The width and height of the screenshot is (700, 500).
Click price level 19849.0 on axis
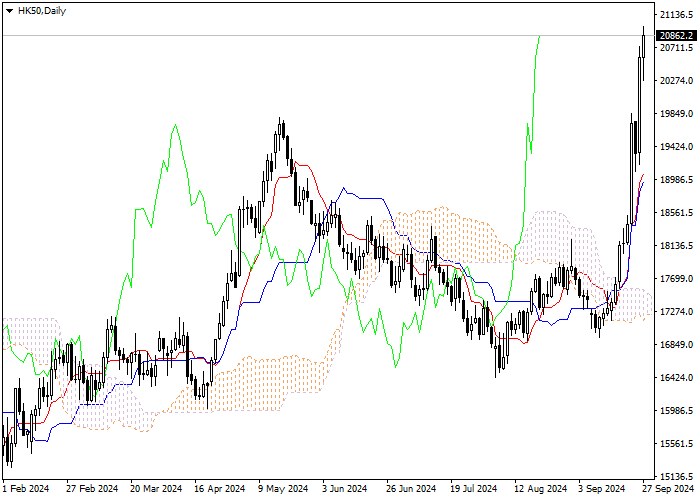(x=676, y=114)
